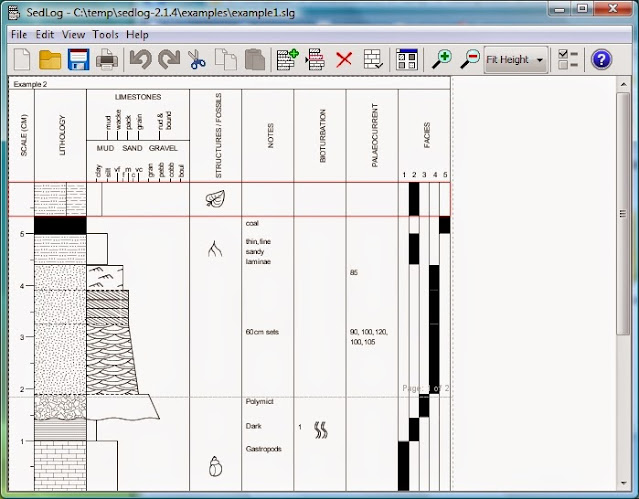The height and width of the screenshot is (499, 639).
Task: Select the leaf fossil symbol
Action: pyautogui.click(x=215, y=199)
